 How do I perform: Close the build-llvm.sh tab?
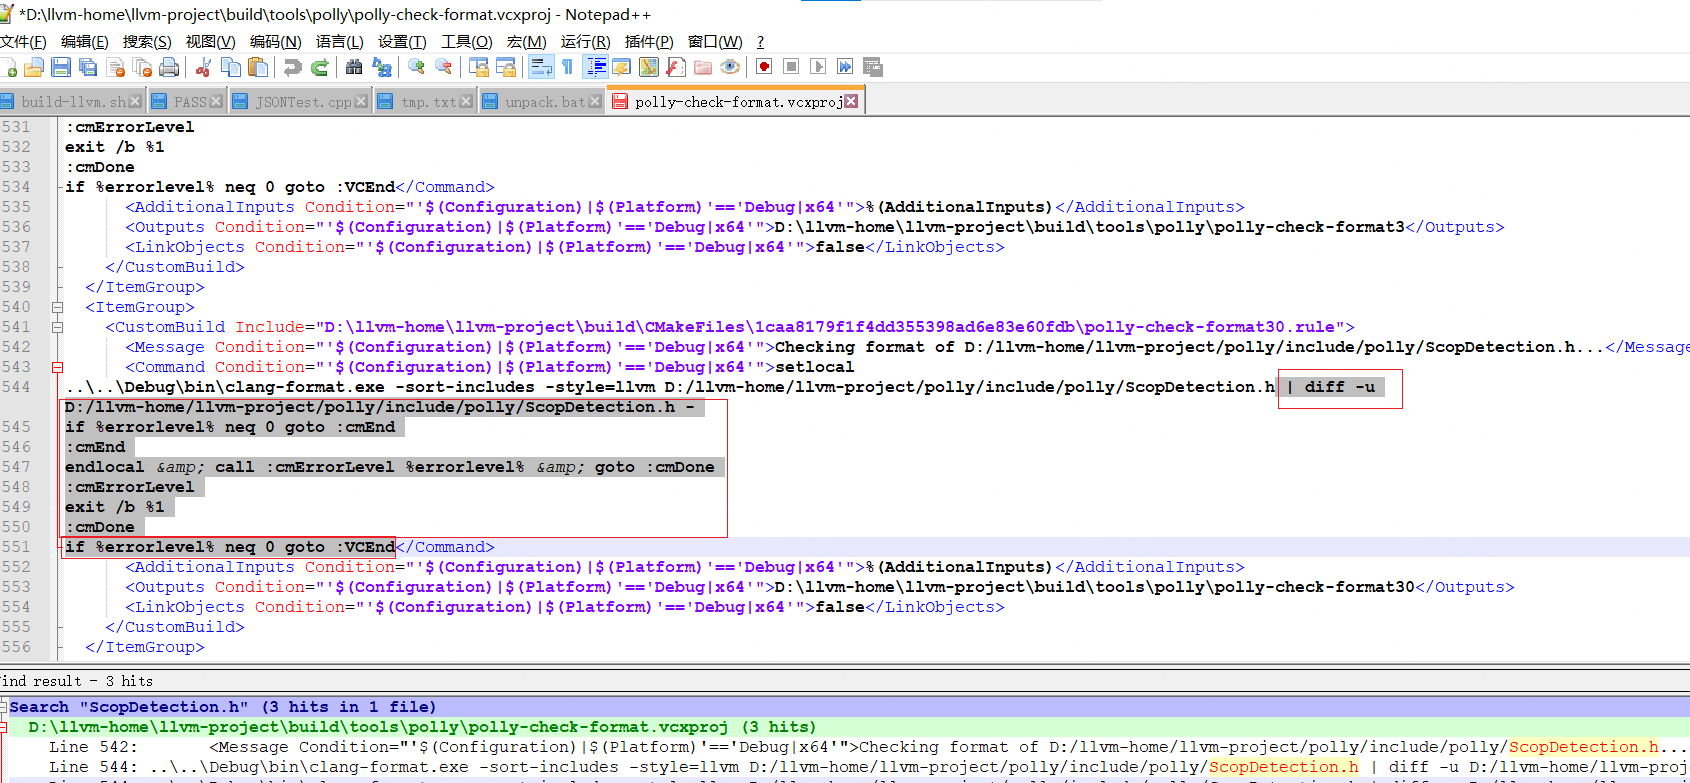pos(135,102)
